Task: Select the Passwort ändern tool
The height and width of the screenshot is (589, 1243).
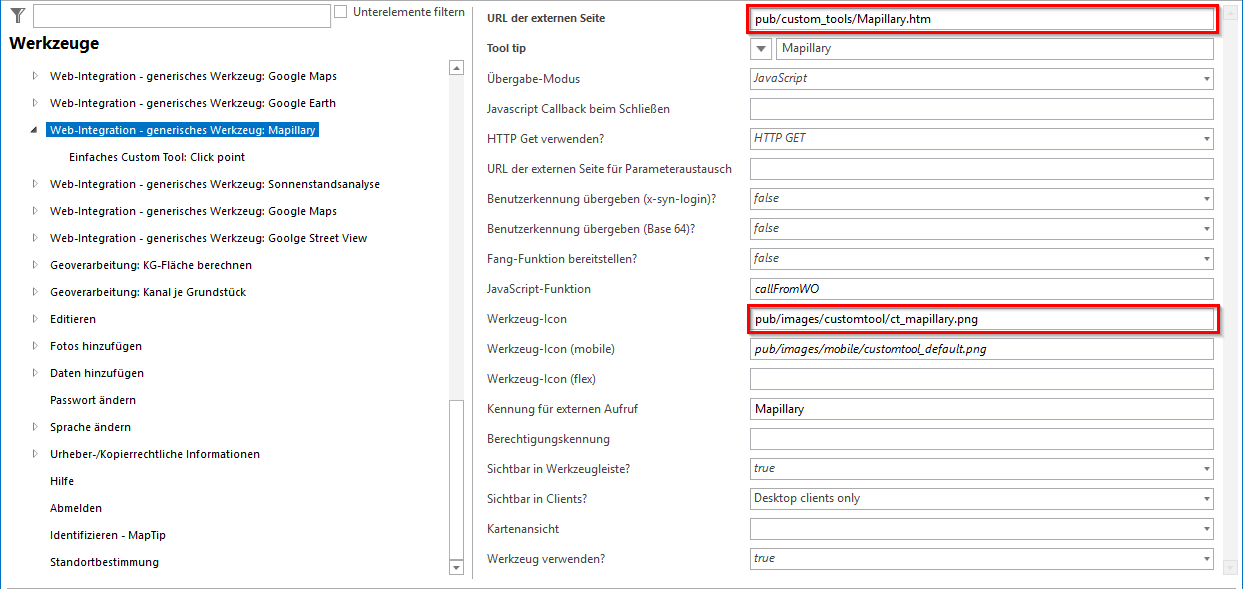Action: tap(93, 400)
